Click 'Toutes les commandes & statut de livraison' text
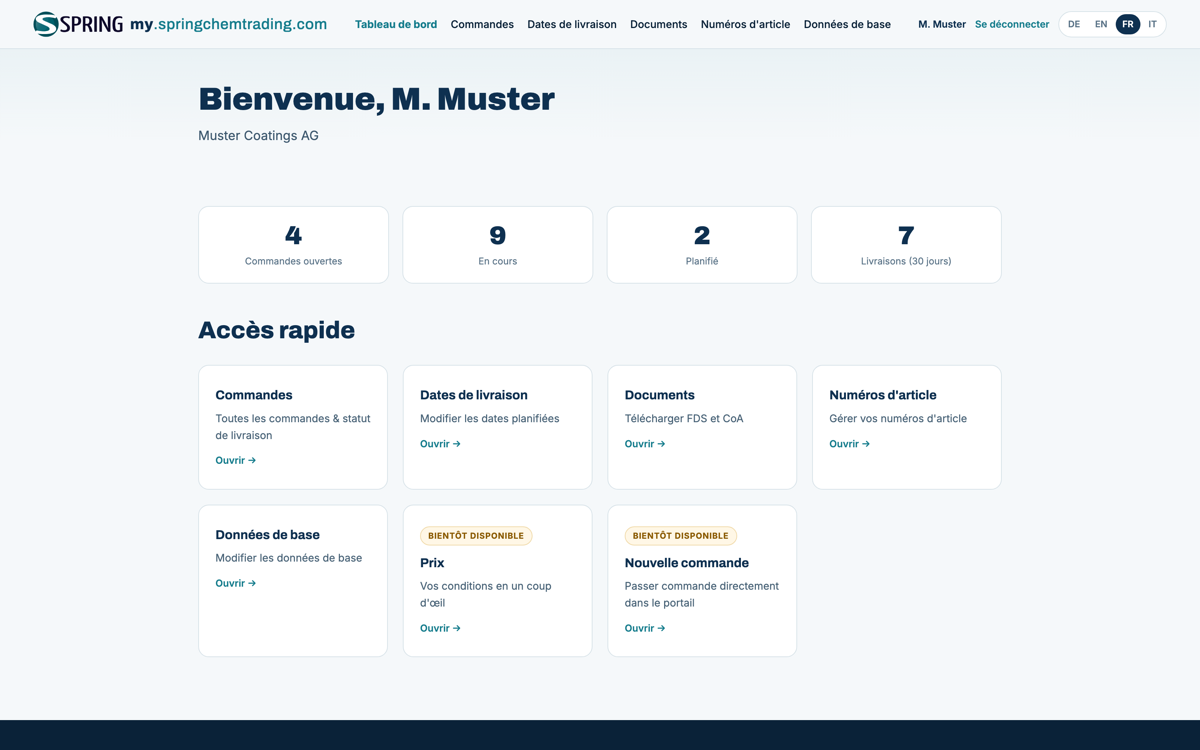This screenshot has height=750, width=1200. click(293, 427)
